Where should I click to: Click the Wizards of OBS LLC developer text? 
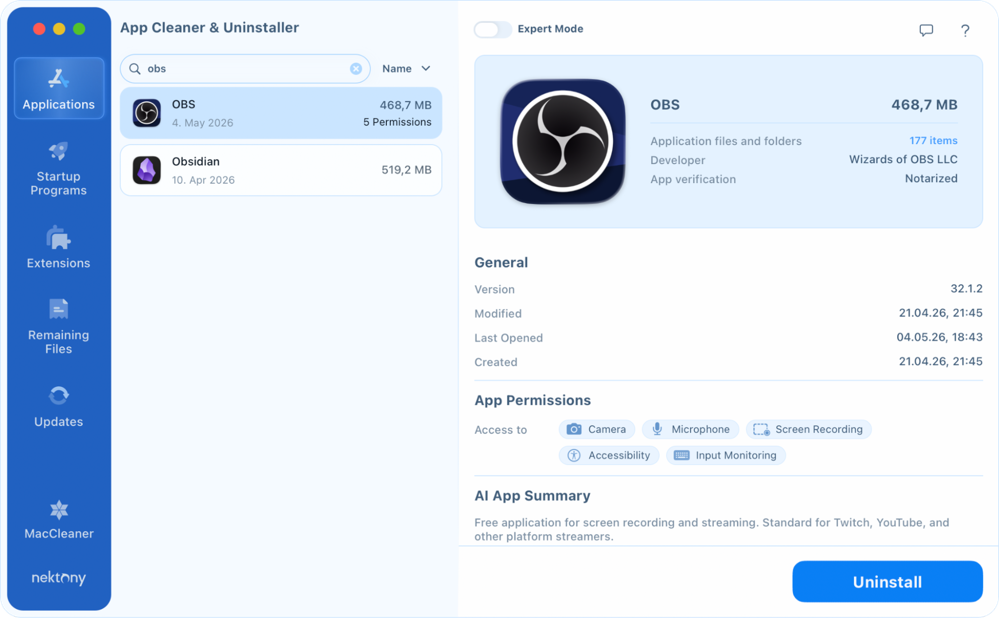pyautogui.click(x=903, y=159)
